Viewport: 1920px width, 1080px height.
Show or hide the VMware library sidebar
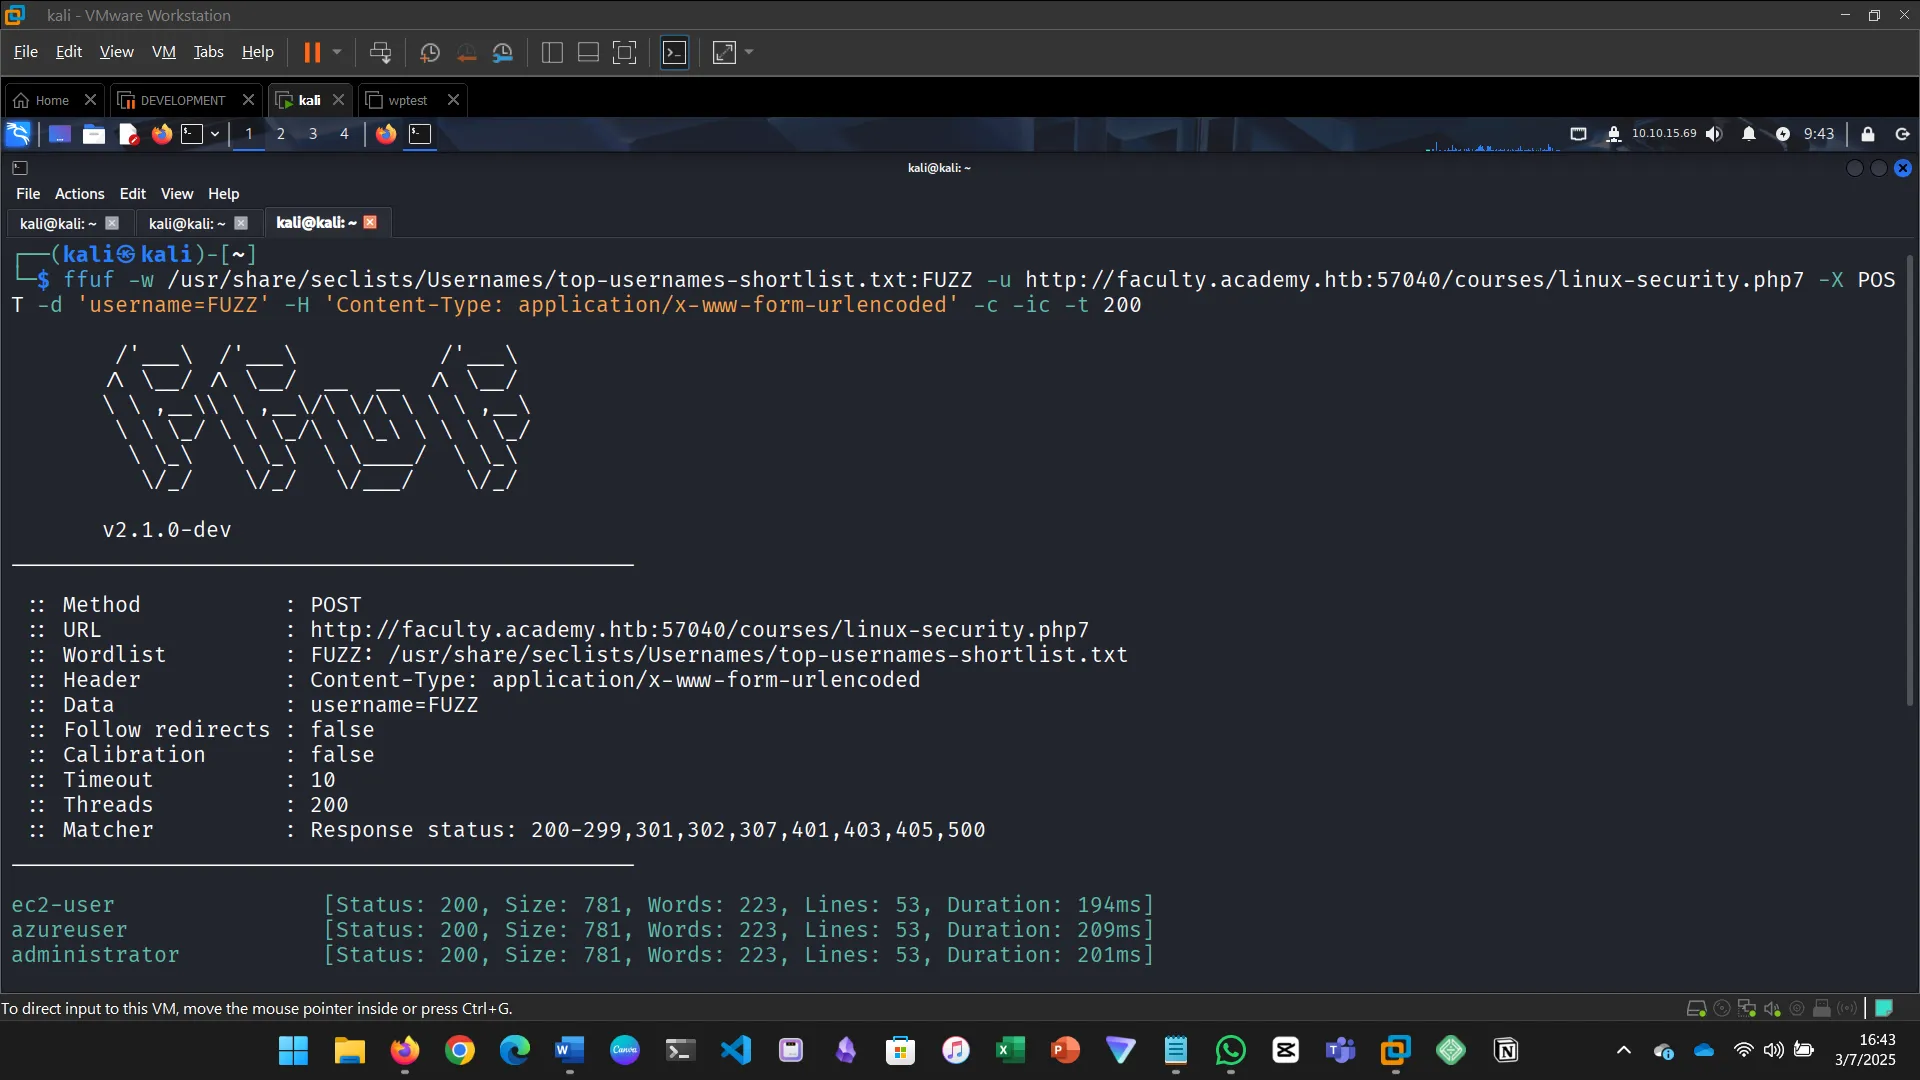point(551,52)
